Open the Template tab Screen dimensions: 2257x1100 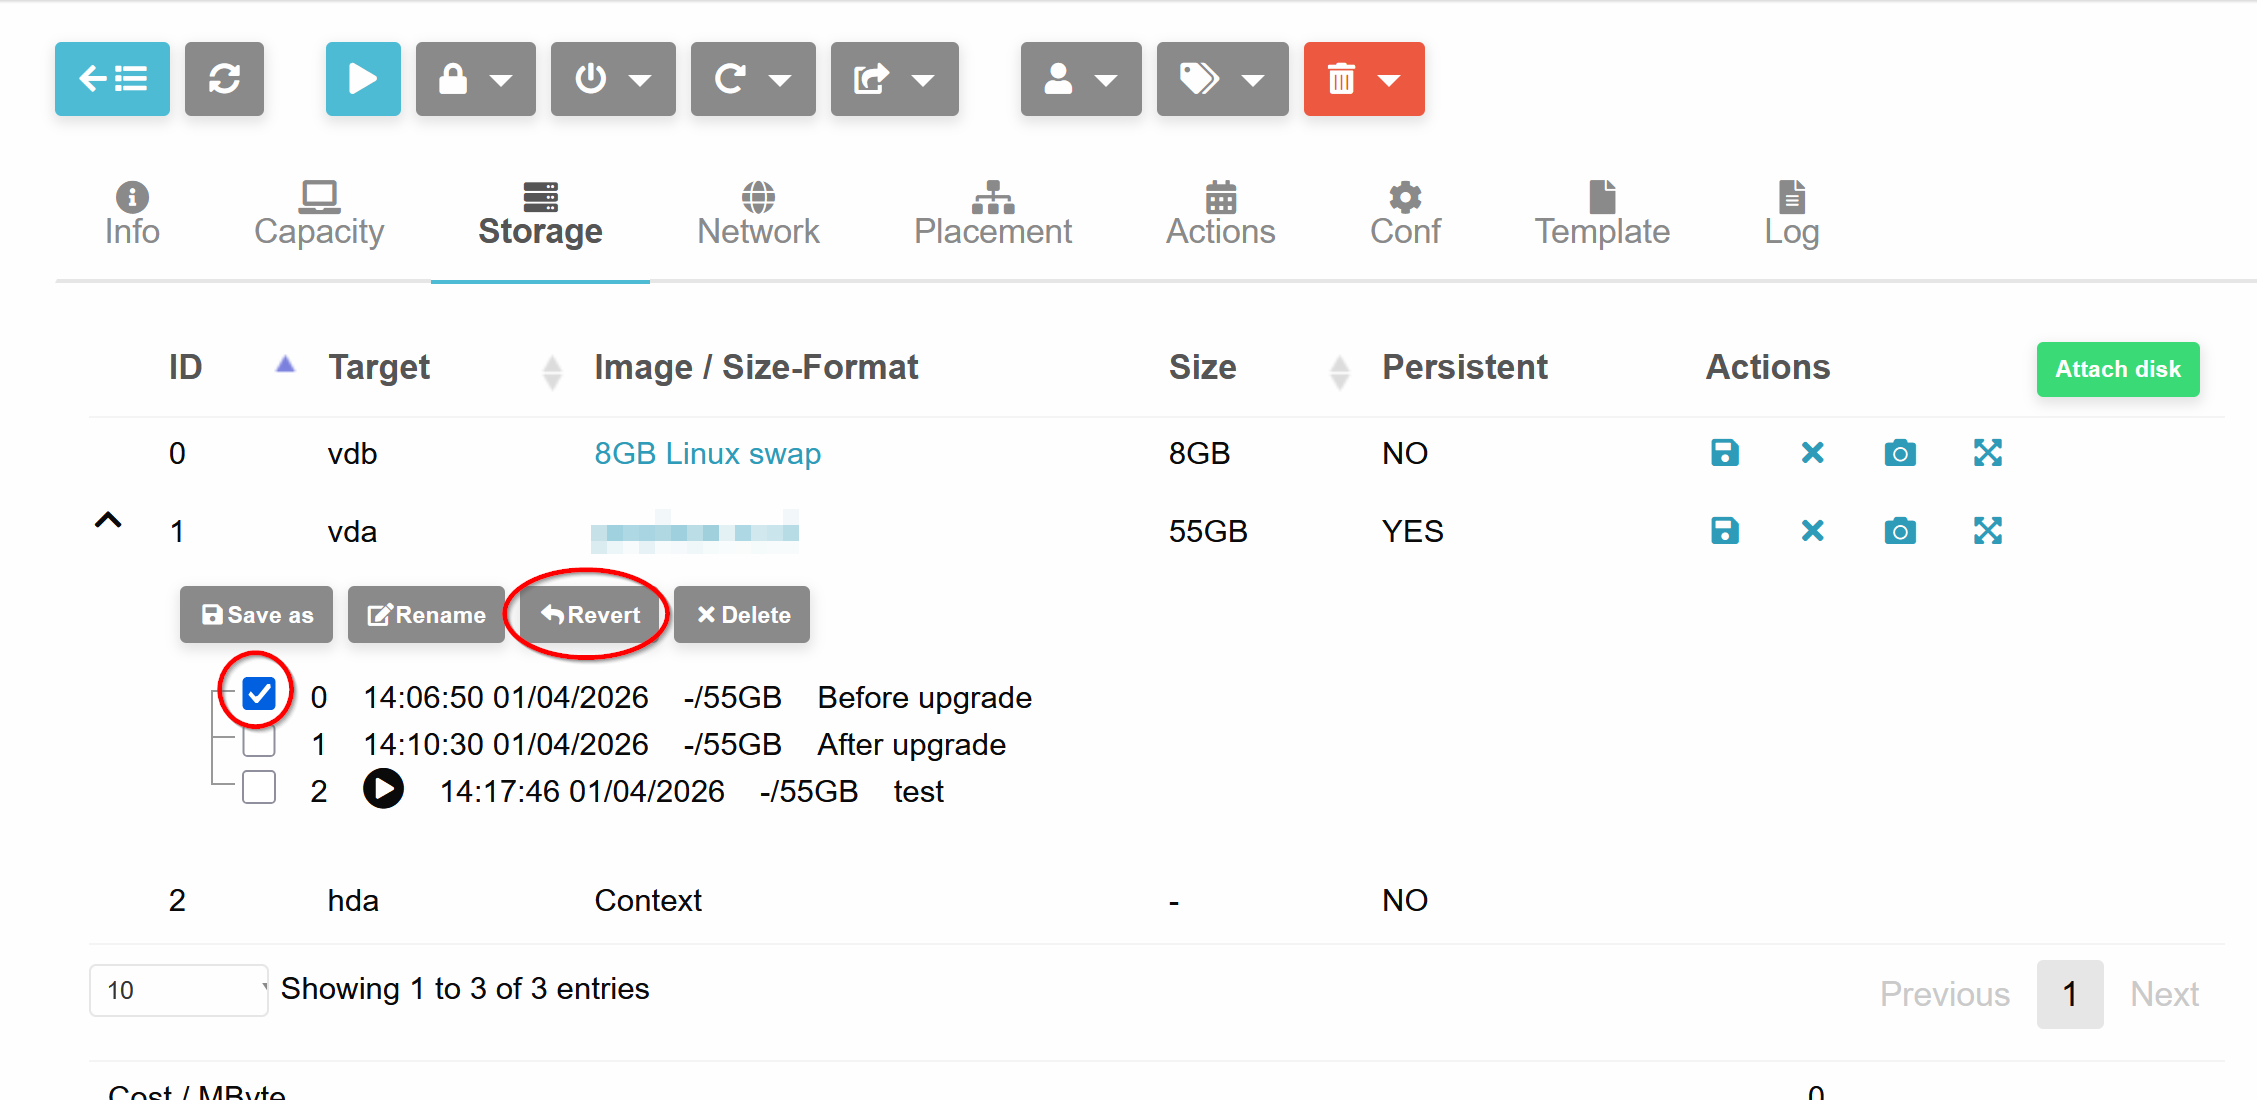click(x=1602, y=215)
